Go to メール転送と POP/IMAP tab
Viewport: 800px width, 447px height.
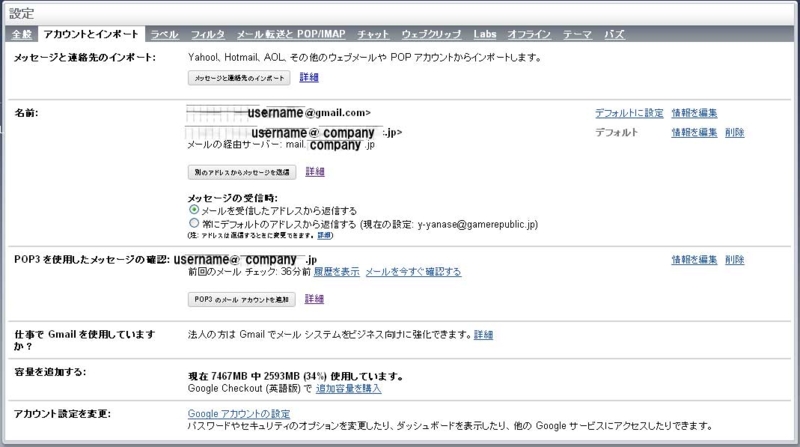[x=291, y=34]
